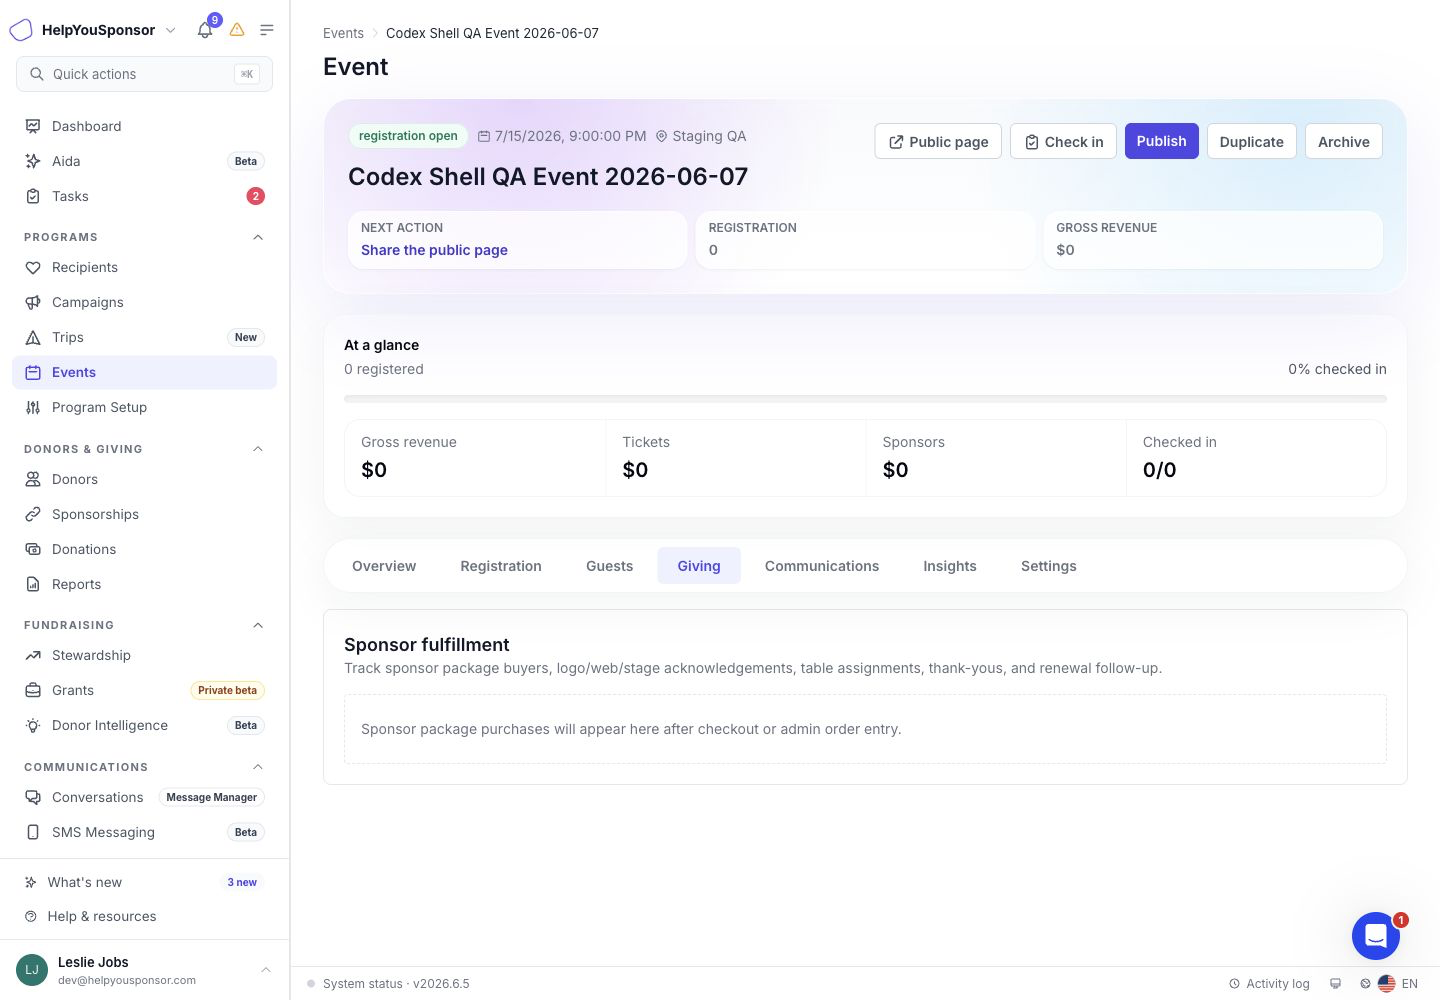The height and width of the screenshot is (1000, 1440).
Task: Click the Tasks clipboard icon
Action: [x=33, y=196]
